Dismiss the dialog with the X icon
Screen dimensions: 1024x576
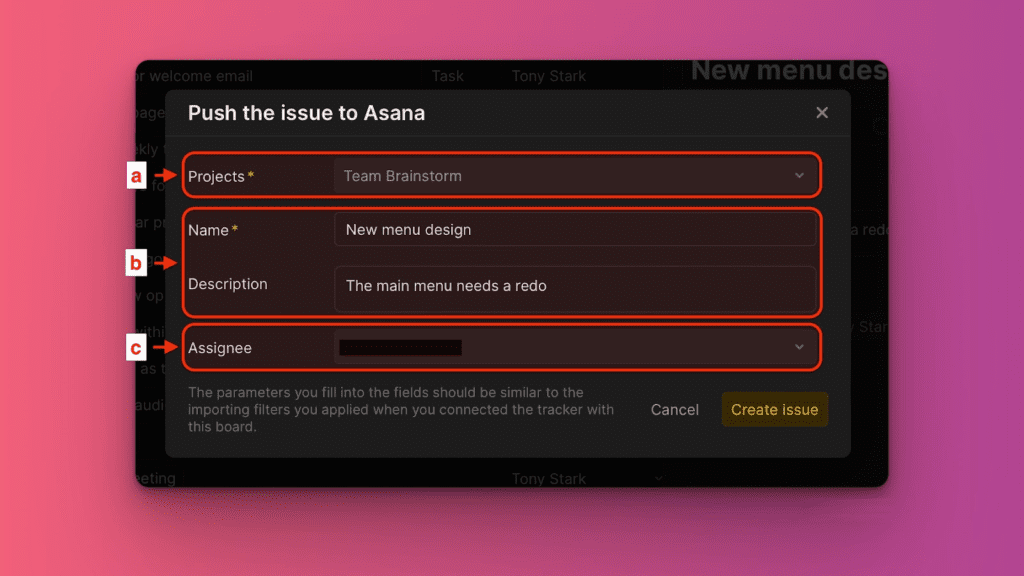click(x=821, y=112)
